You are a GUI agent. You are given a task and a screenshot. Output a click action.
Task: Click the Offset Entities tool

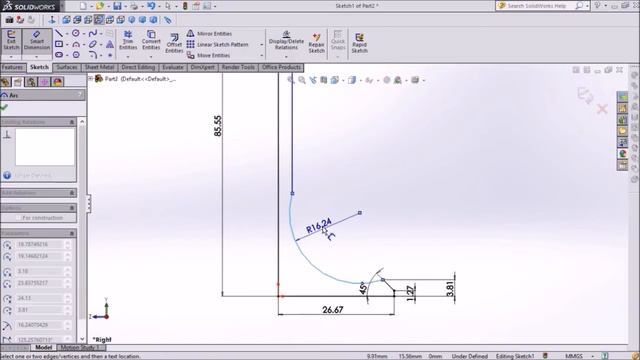coord(174,43)
